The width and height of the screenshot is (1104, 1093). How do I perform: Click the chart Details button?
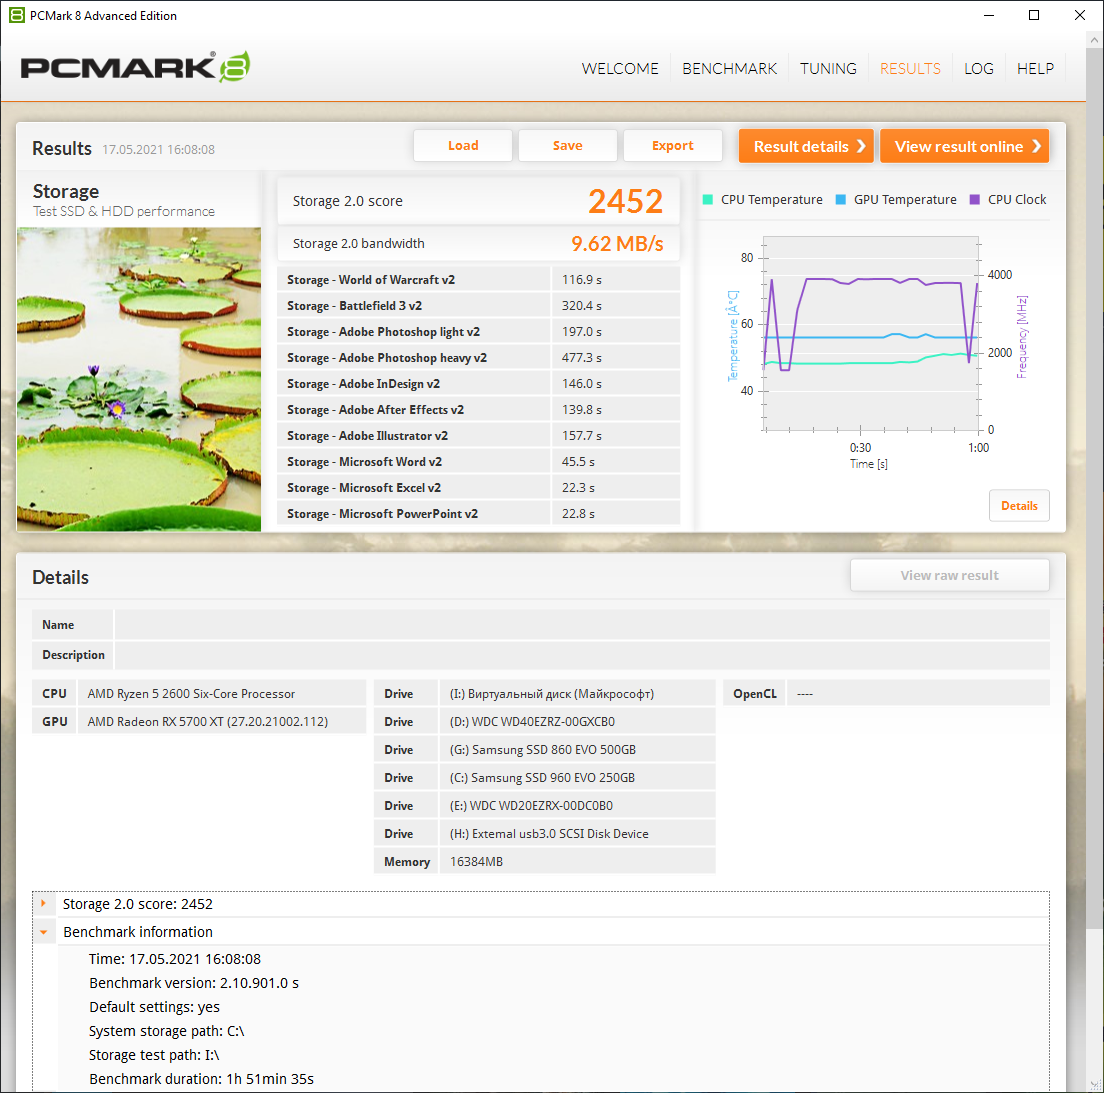tap(1019, 506)
